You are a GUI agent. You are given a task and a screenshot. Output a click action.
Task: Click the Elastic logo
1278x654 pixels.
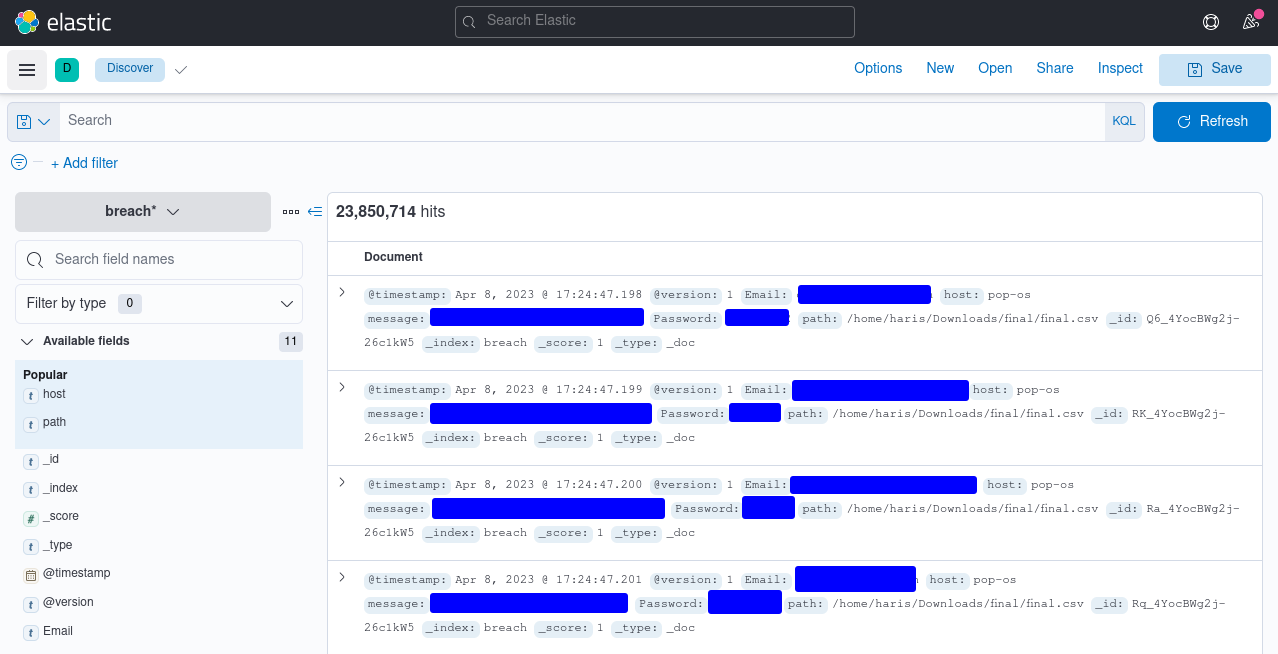(63, 22)
